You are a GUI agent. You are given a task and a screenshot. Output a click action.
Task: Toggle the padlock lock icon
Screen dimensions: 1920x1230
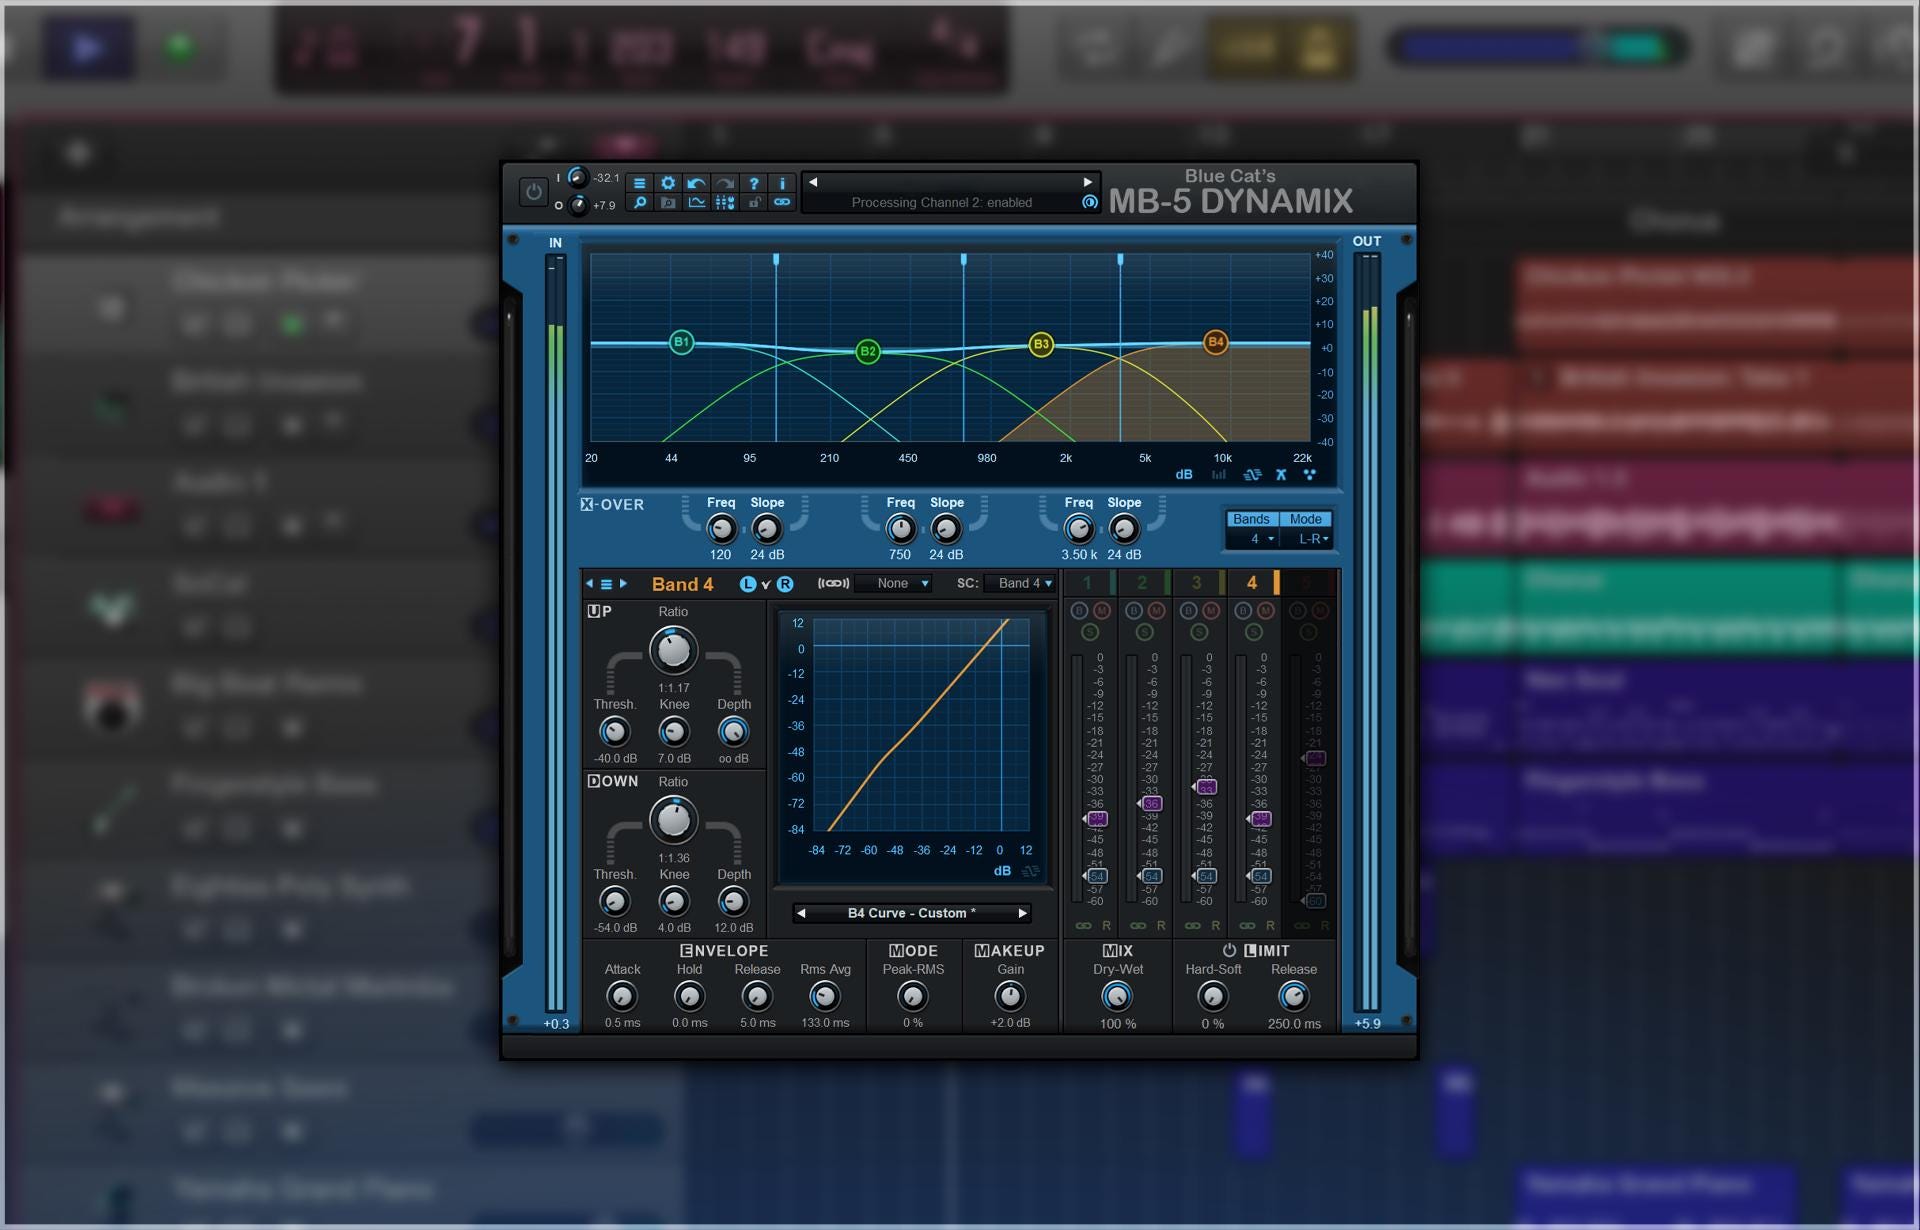click(x=754, y=202)
